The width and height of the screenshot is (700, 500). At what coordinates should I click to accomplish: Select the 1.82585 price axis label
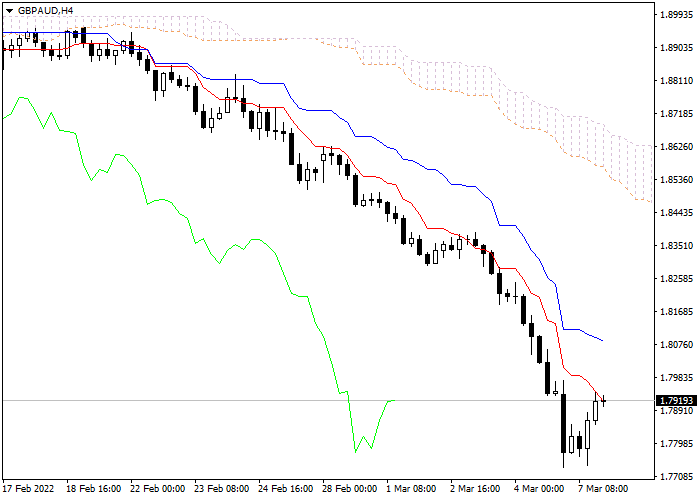pyautogui.click(x=677, y=279)
